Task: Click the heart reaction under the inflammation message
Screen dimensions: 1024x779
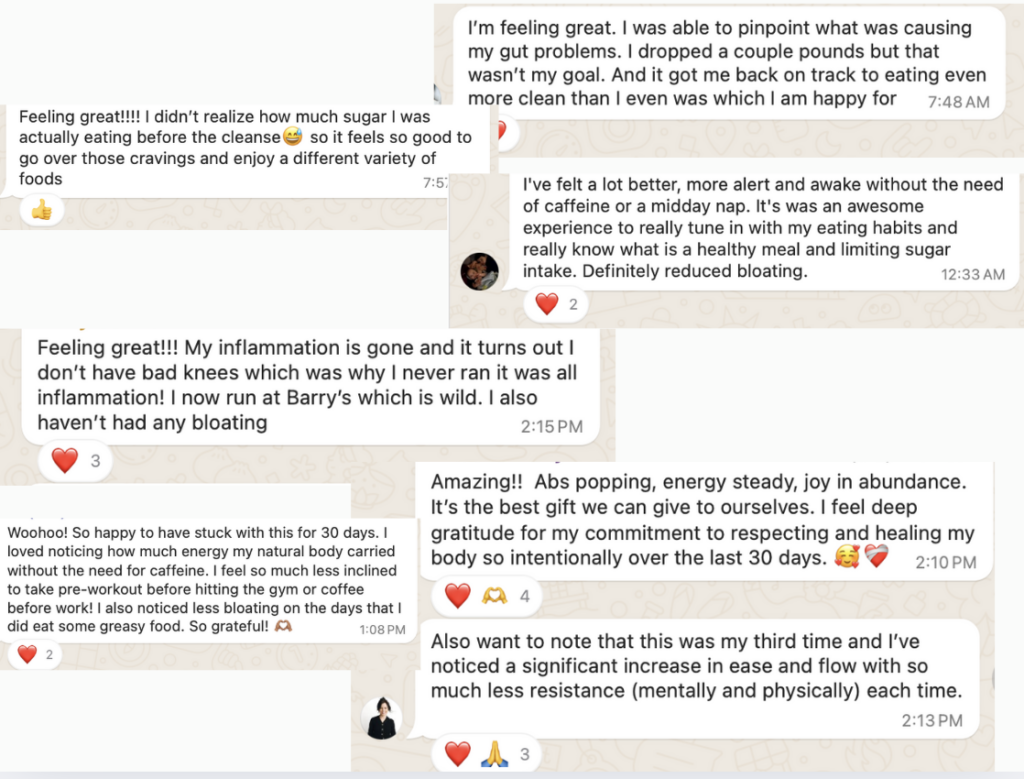Action: coord(65,460)
